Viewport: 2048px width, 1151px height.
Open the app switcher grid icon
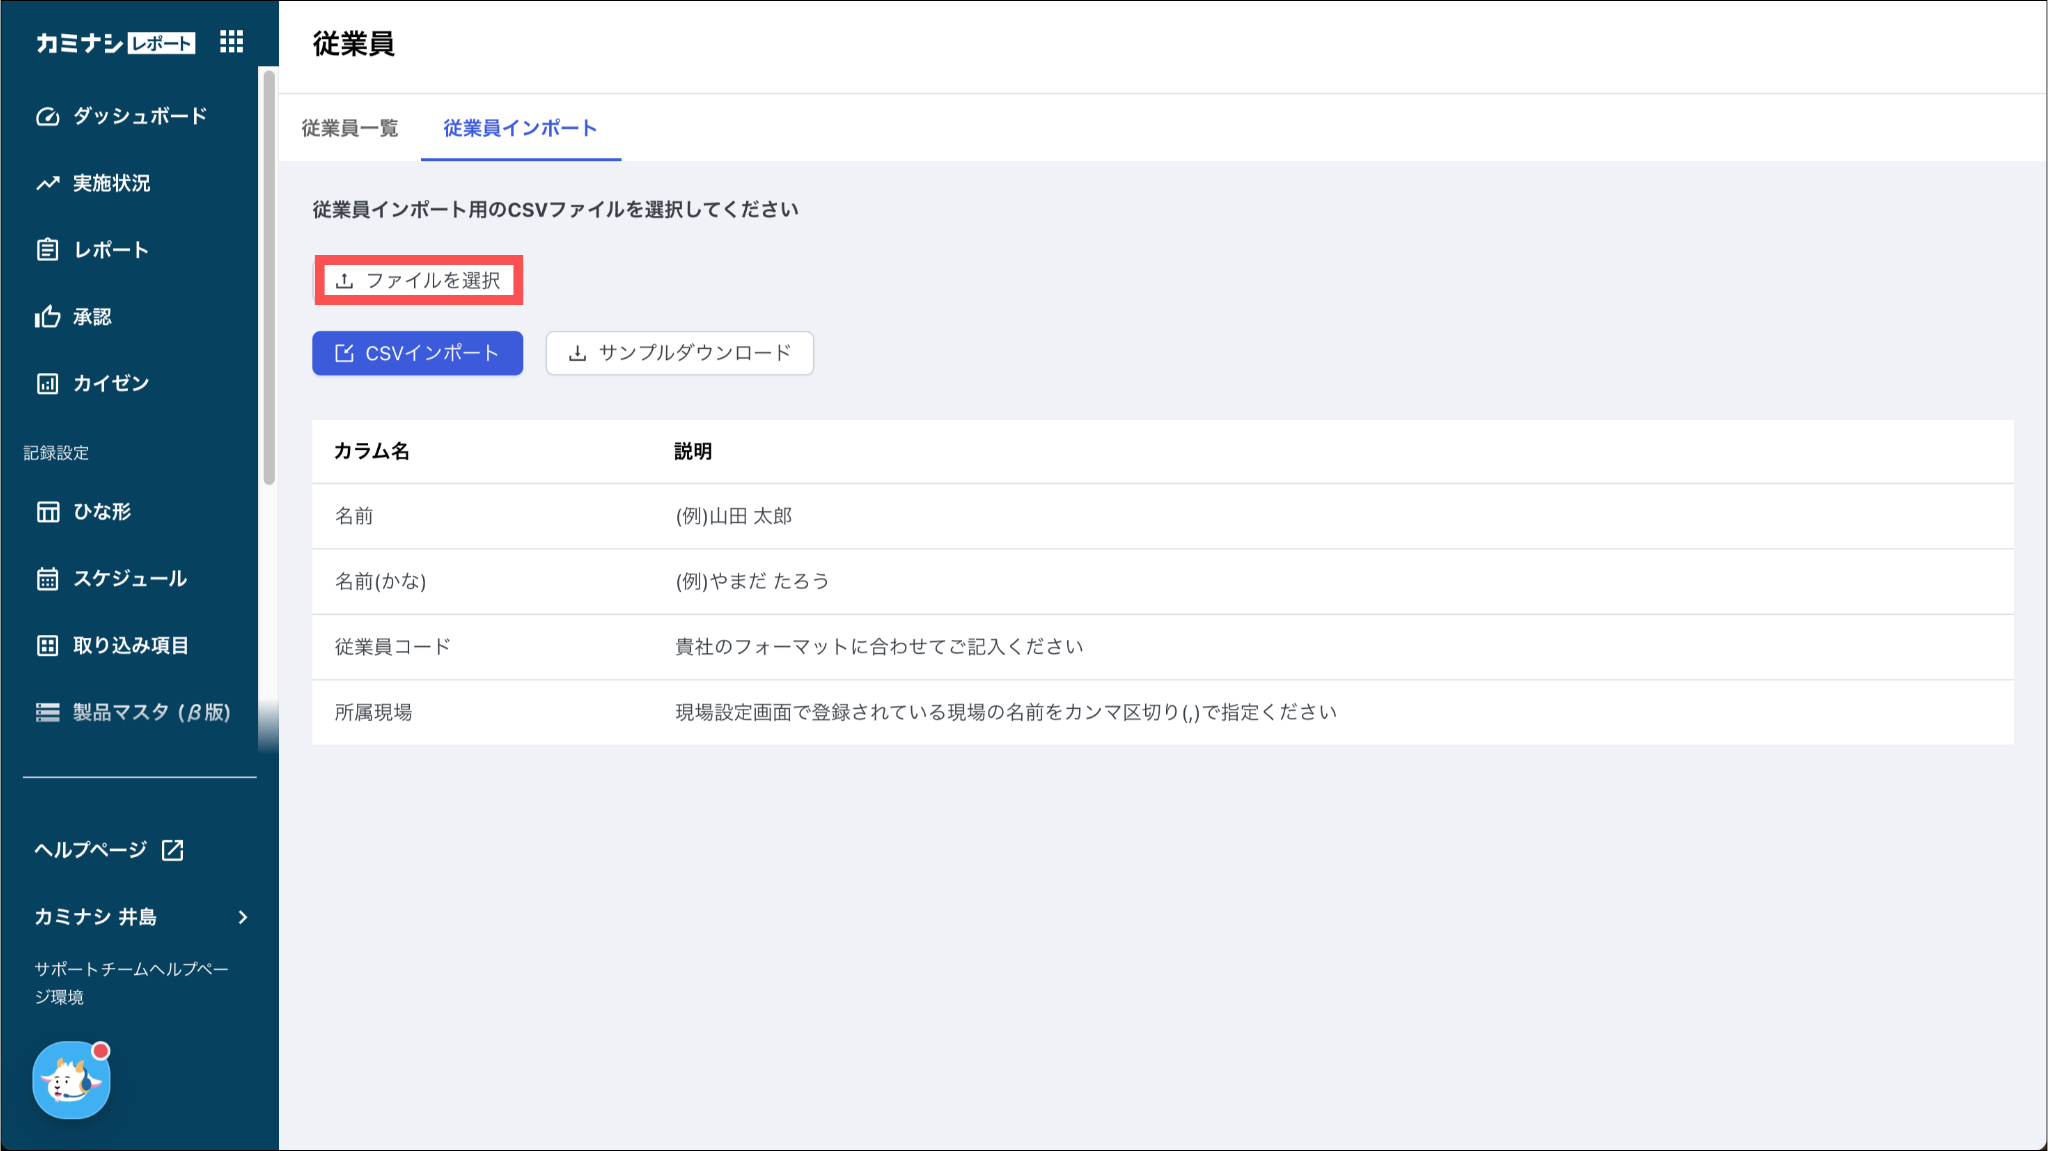pyautogui.click(x=231, y=42)
